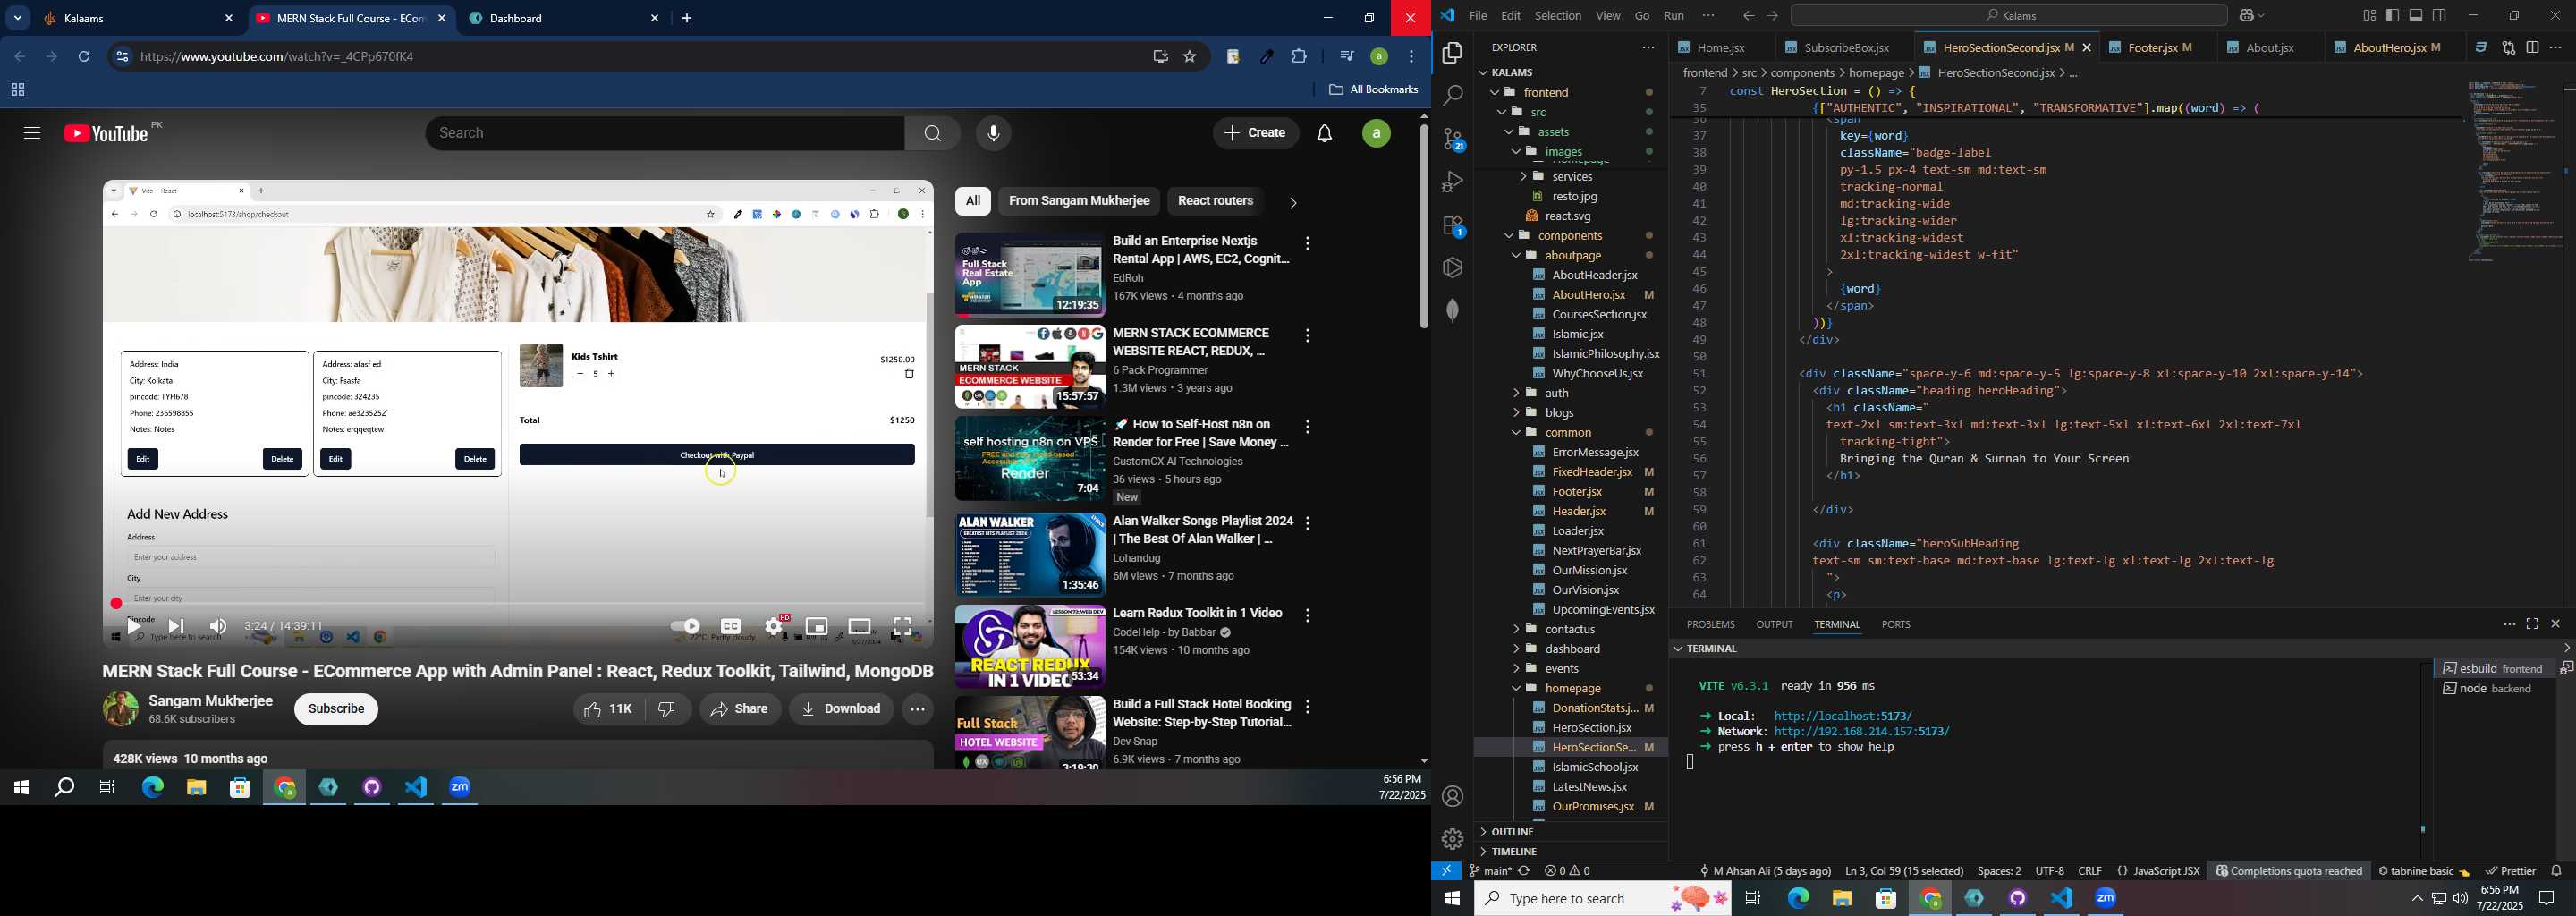2576x916 pixels.
Task: Click the Share button under video
Action: [740, 709]
